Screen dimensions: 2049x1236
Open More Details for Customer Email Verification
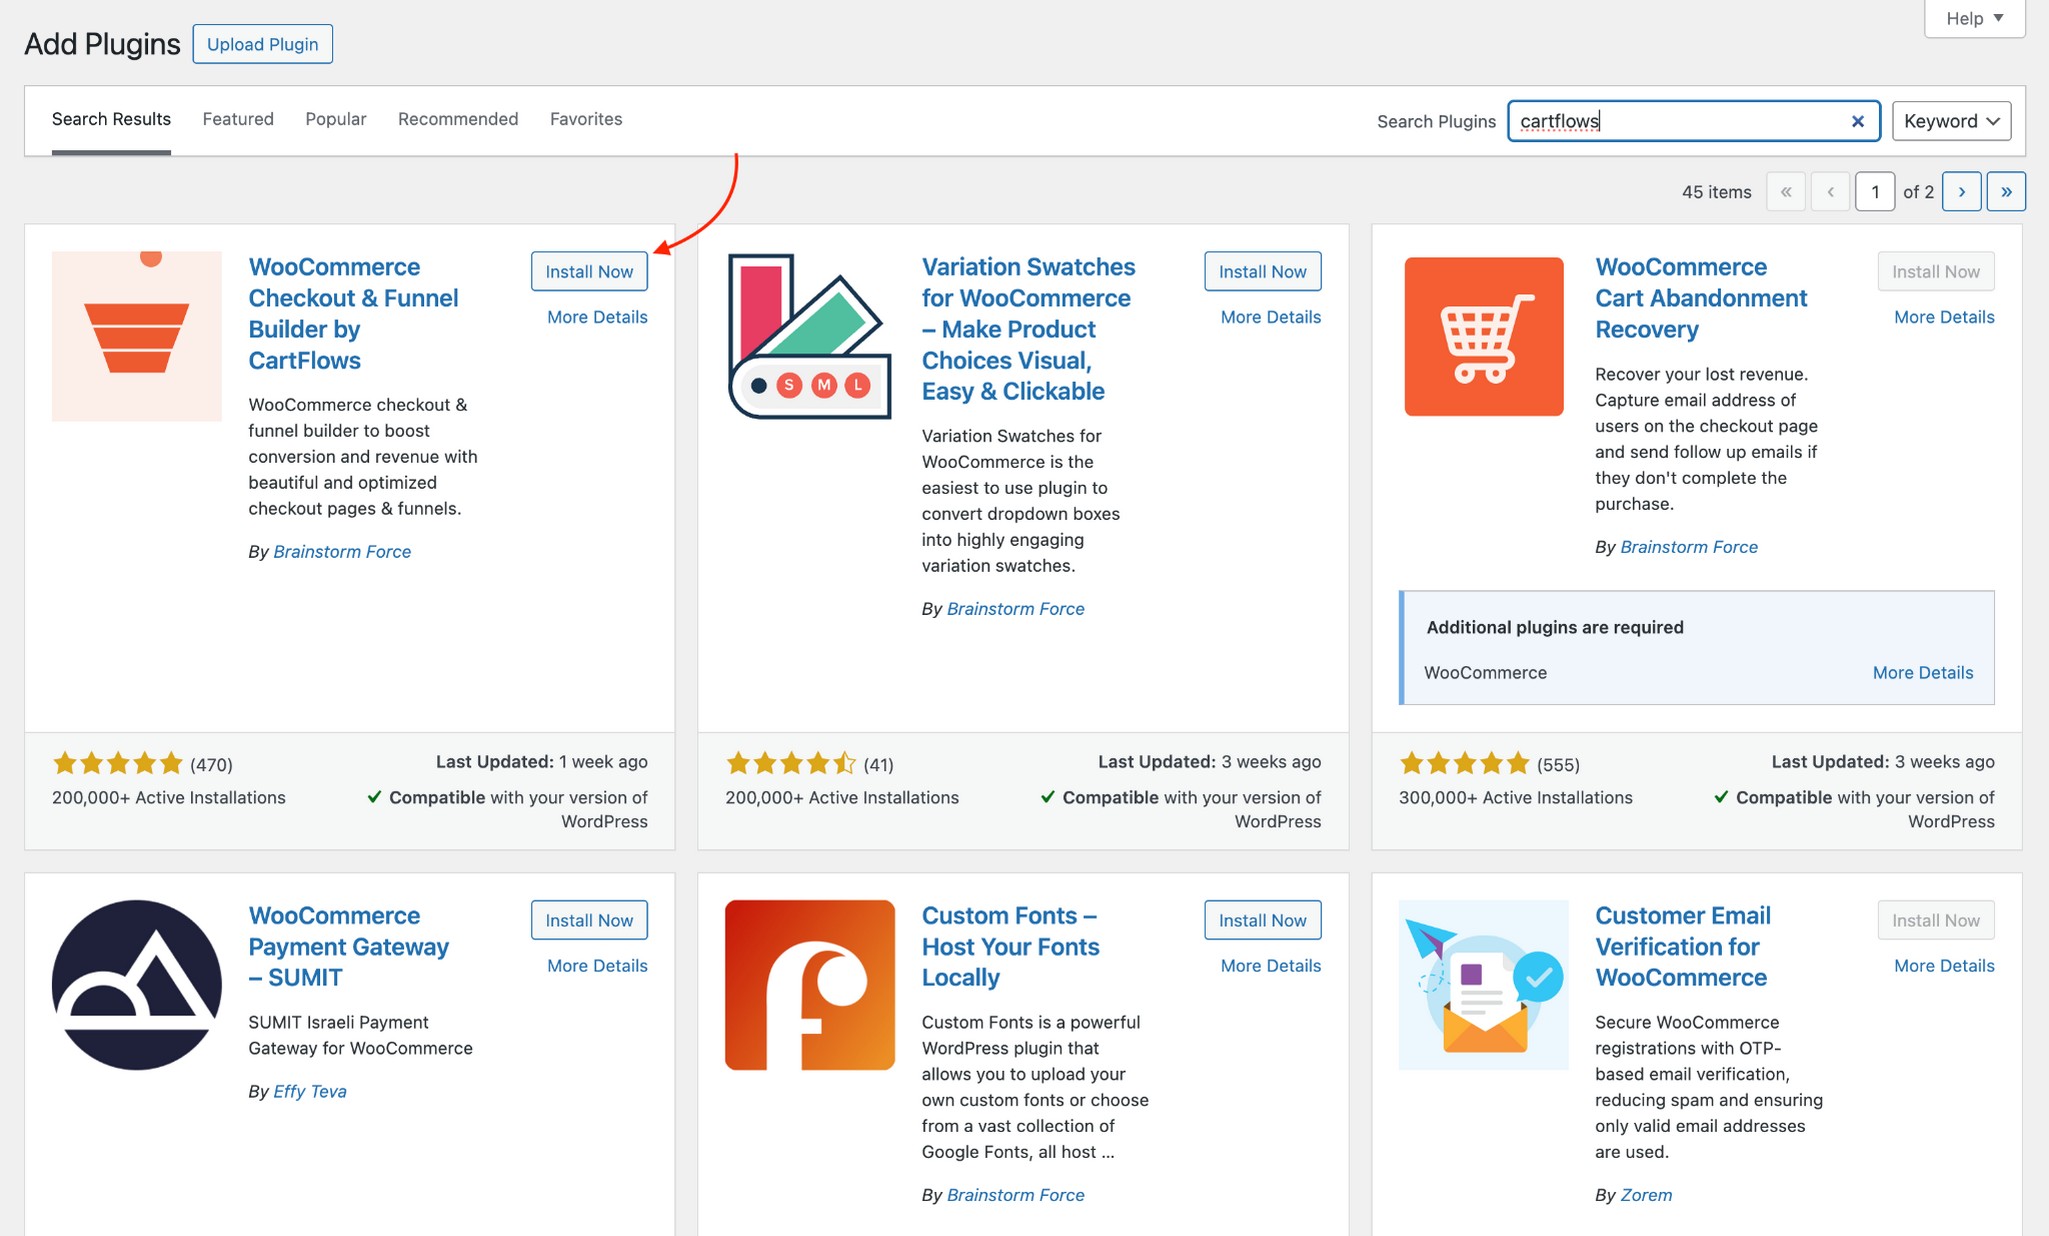pos(1944,966)
